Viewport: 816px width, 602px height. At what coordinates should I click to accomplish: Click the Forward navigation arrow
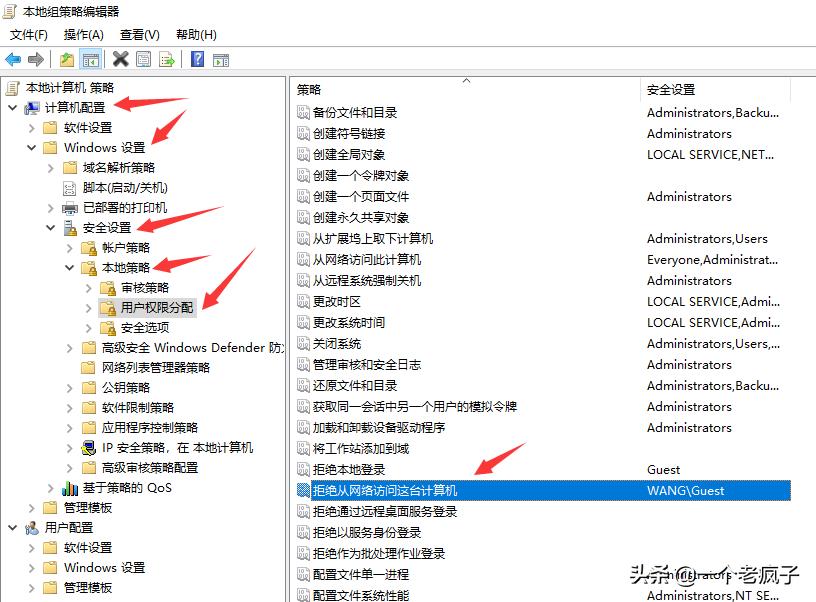tap(34, 58)
